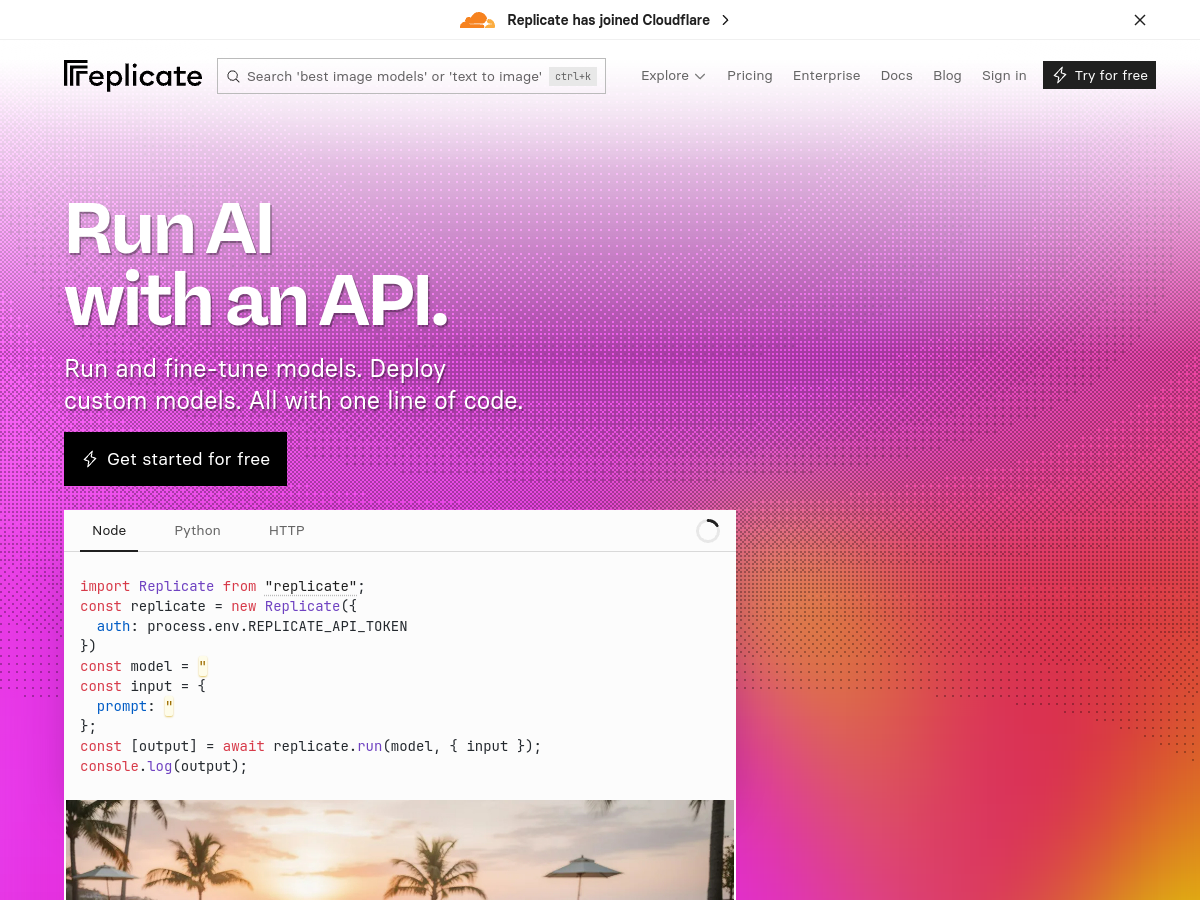Sign in to Replicate
This screenshot has width=1200, height=900.
tap(1004, 75)
